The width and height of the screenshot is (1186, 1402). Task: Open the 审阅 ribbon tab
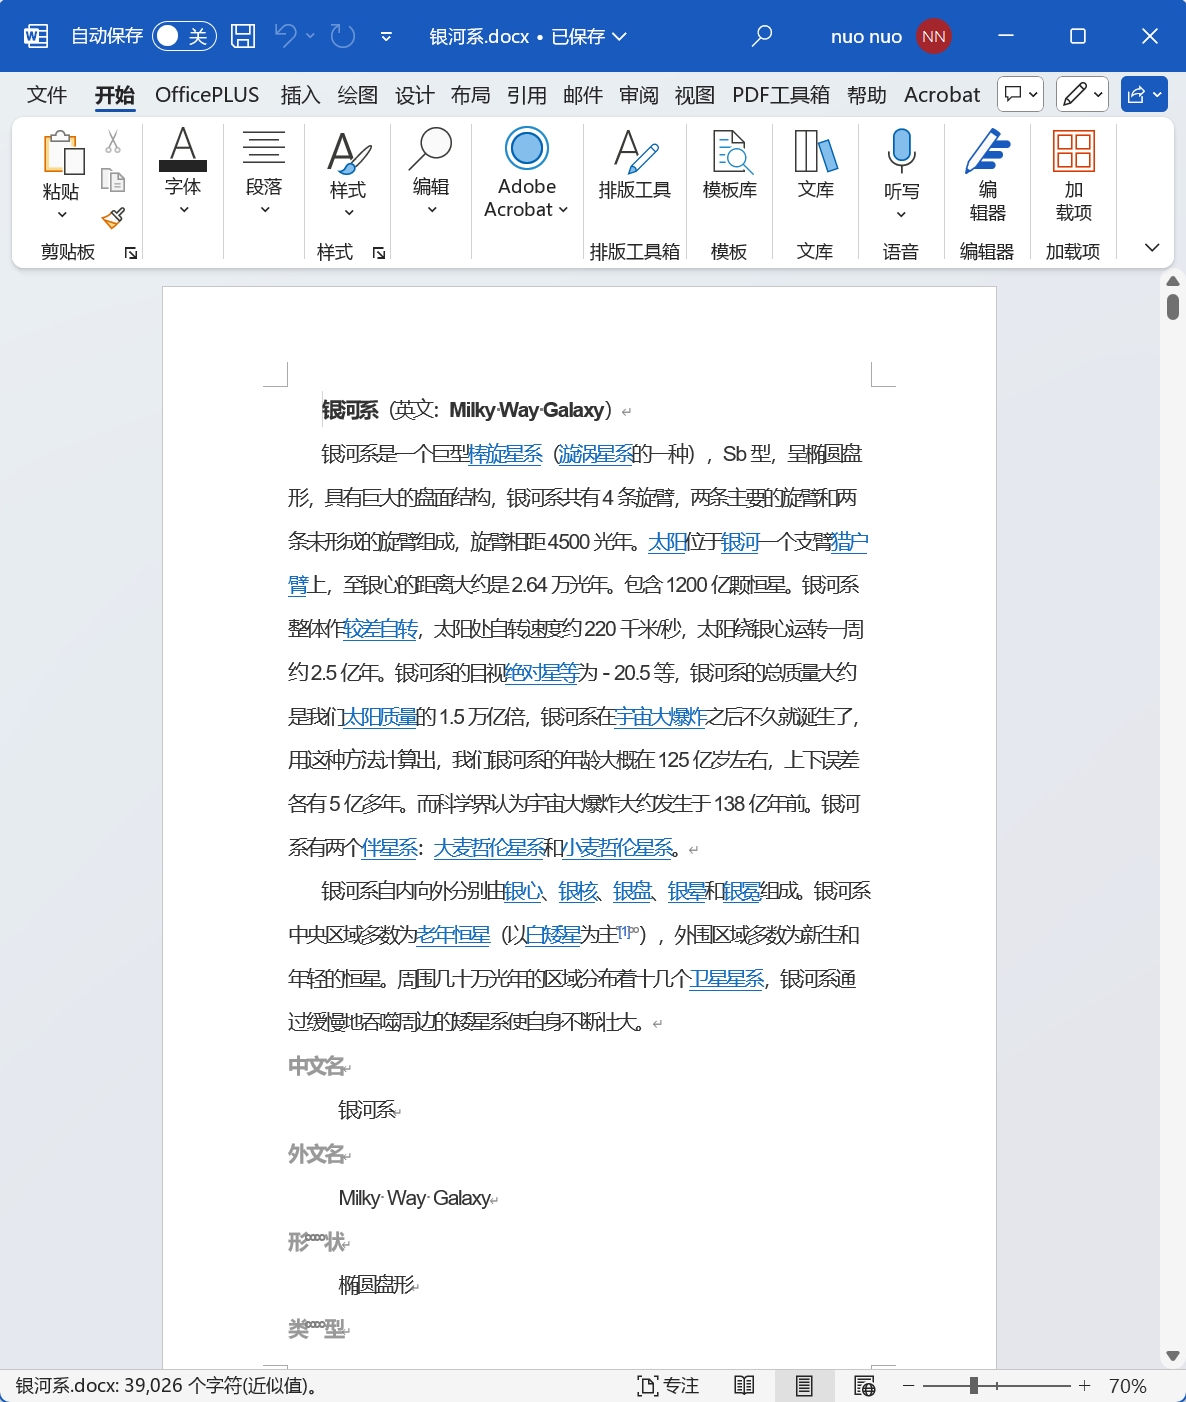pos(639,94)
